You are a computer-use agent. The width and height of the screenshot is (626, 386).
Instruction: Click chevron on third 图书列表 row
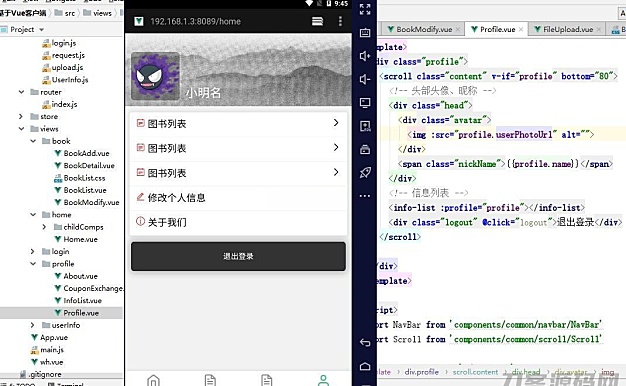click(336, 172)
